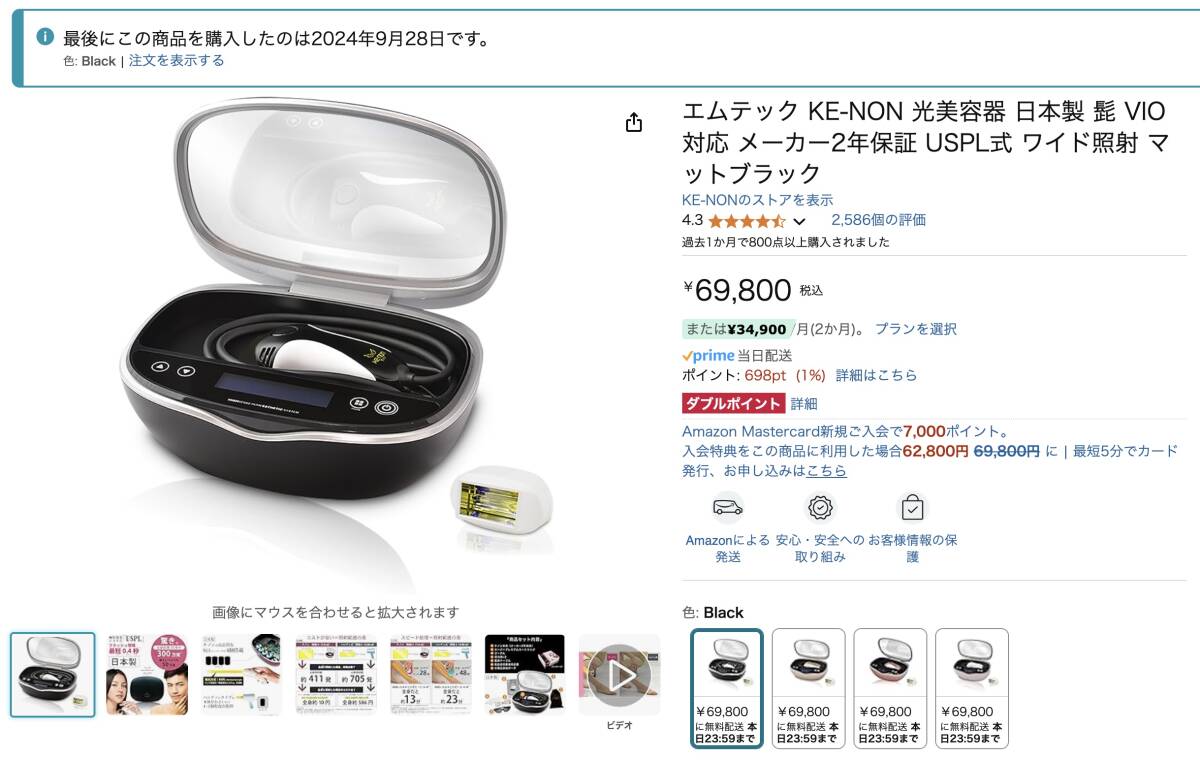Image resolution: width=1200 pixels, height=760 pixels.
Task: Open the 2,586個の評価 reviews link
Action: point(878,220)
